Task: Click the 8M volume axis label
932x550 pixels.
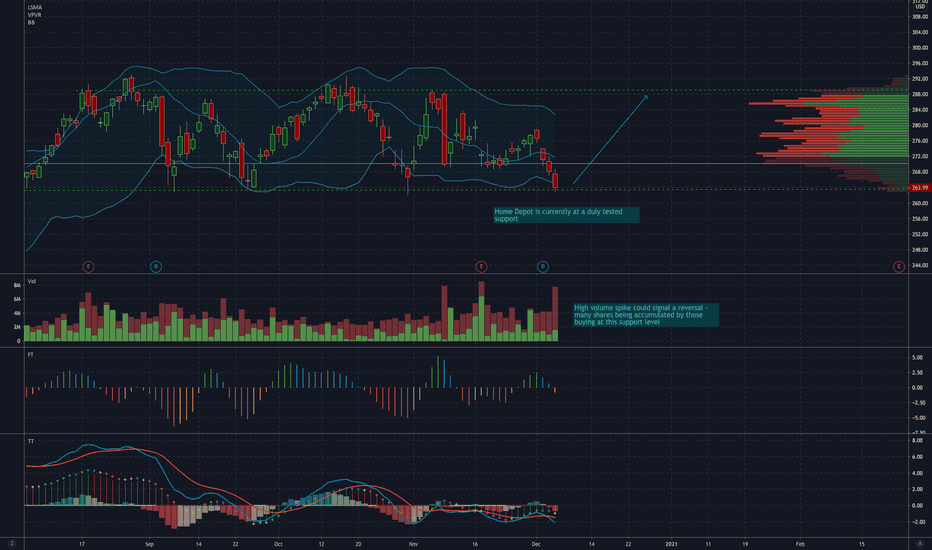Action: click(x=17, y=285)
